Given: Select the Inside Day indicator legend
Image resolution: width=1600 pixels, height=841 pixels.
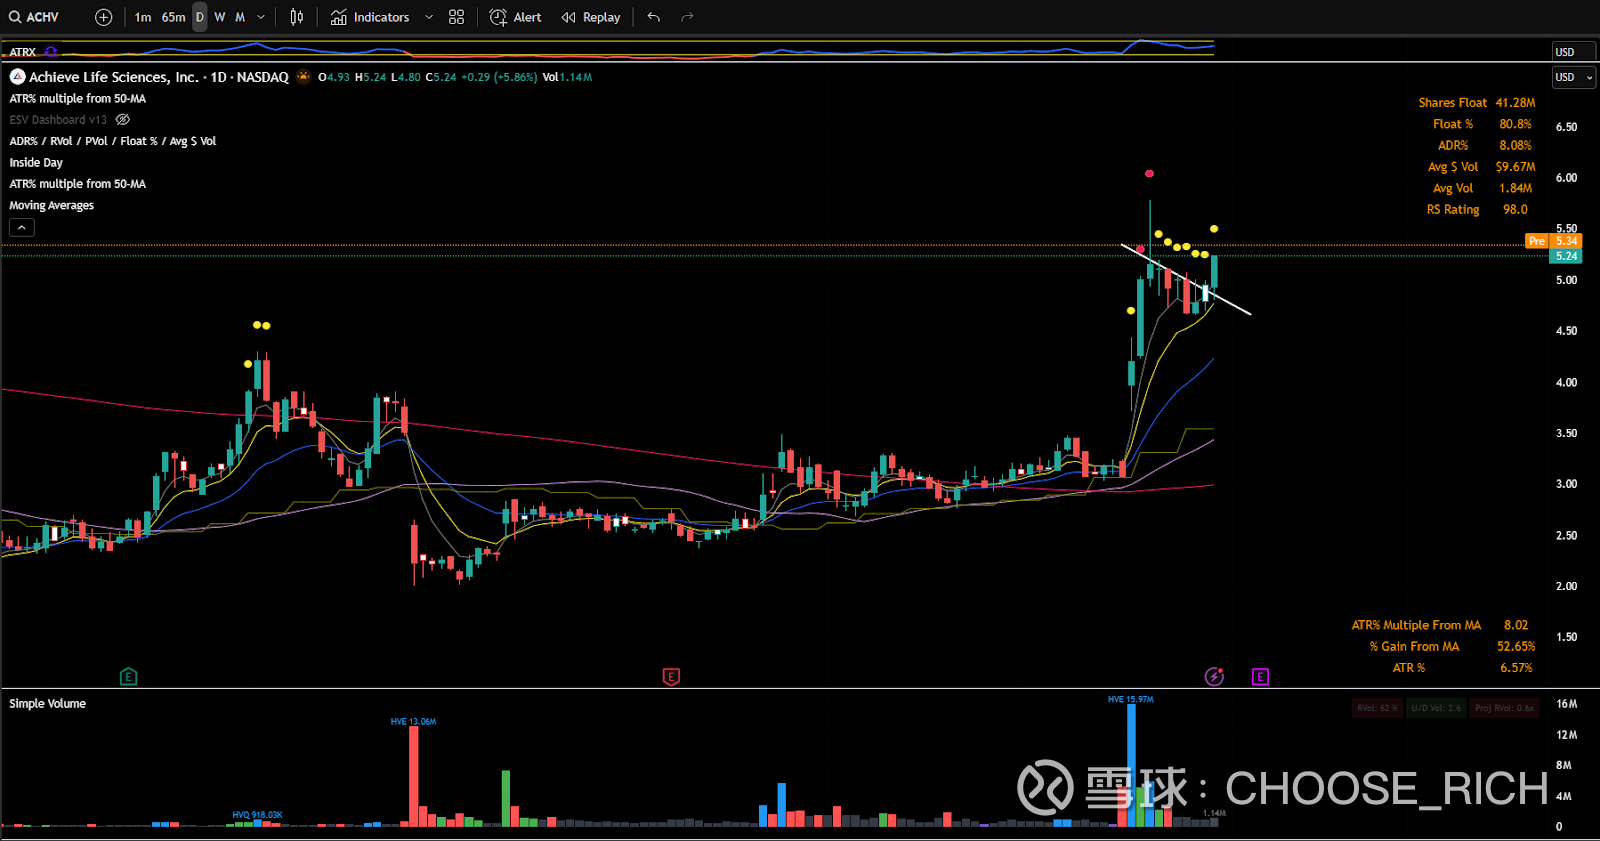Looking at the screenshot, I should point(36,163).
